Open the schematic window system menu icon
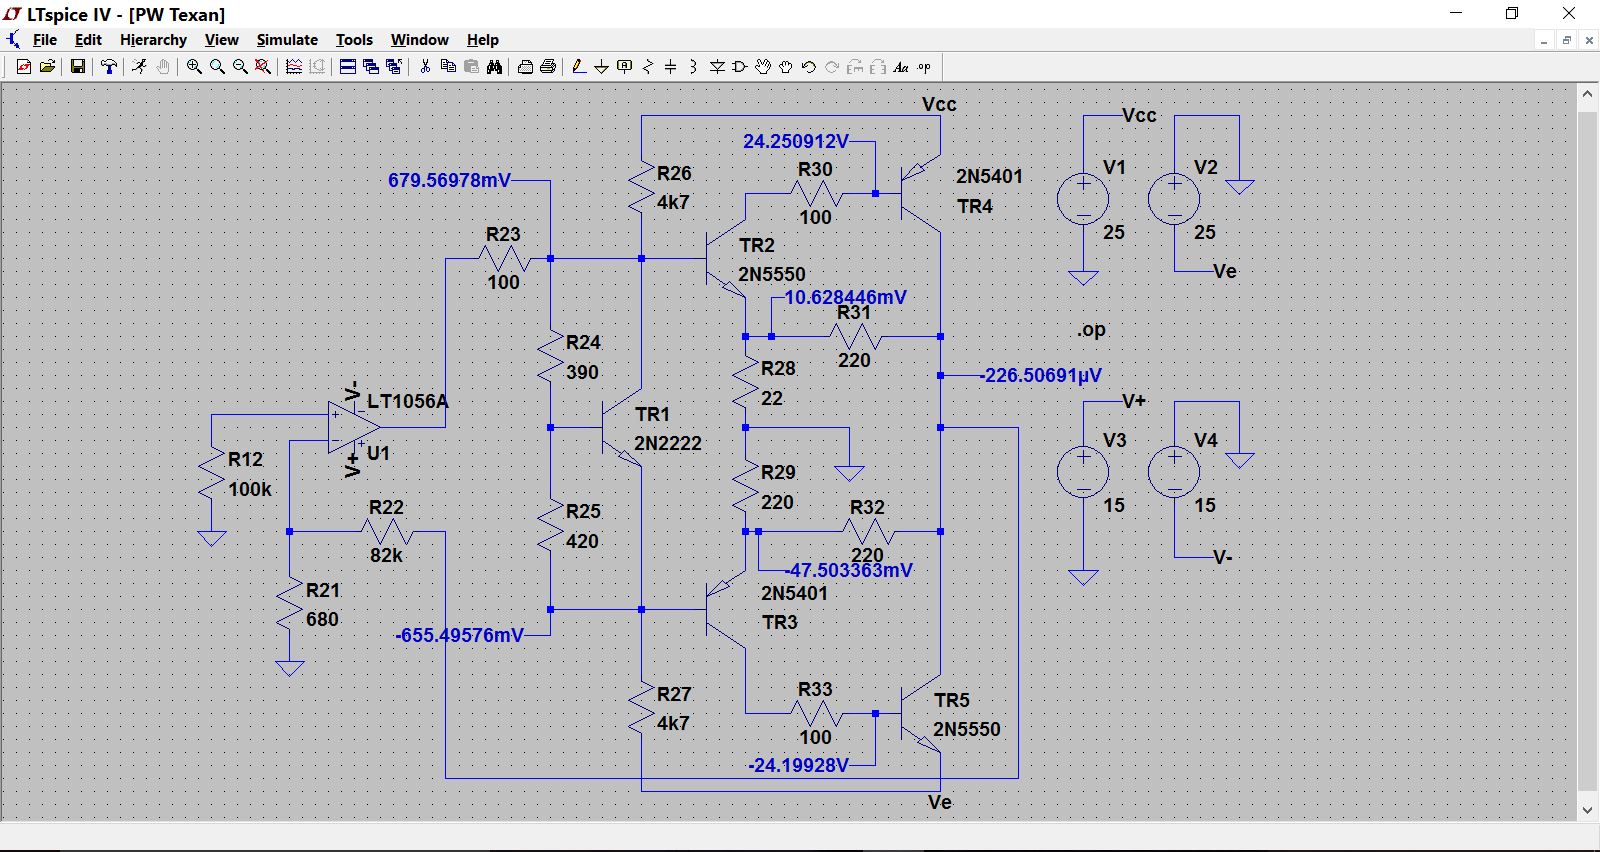This screenshot has width=1600, height=852. click(13, 40)
